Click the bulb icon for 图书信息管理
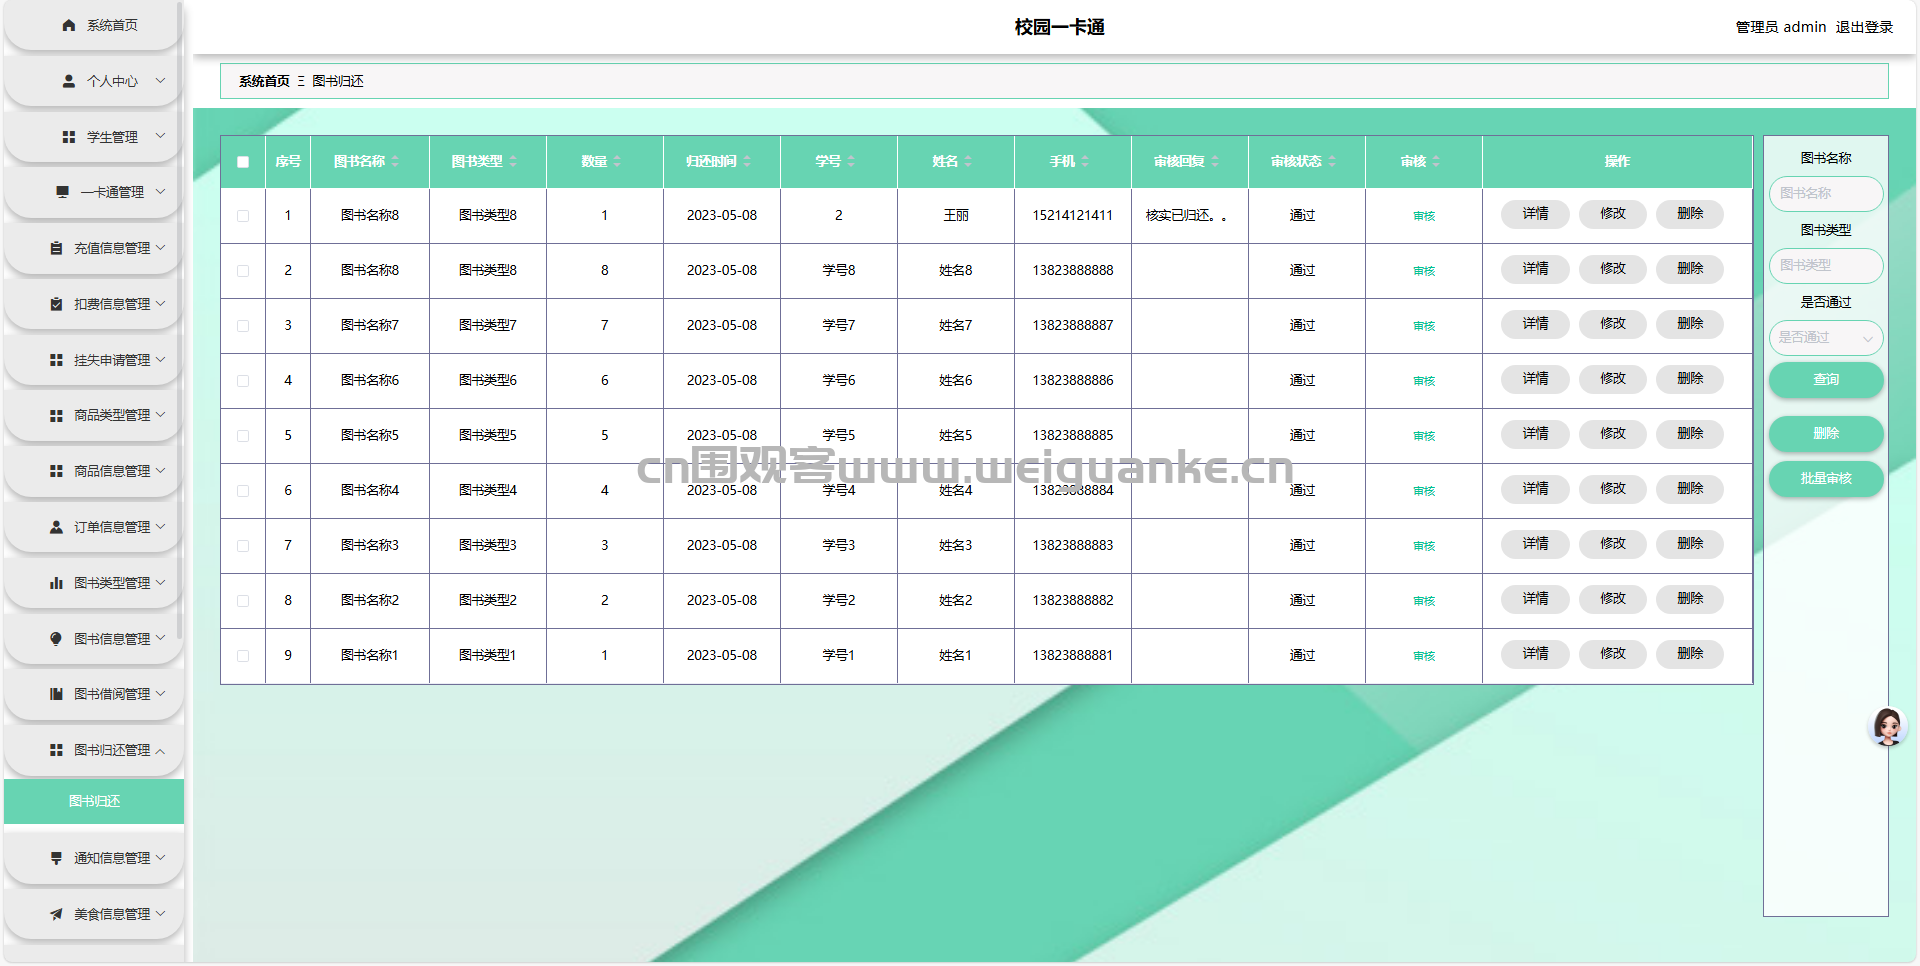 click(x=56, y=639)
